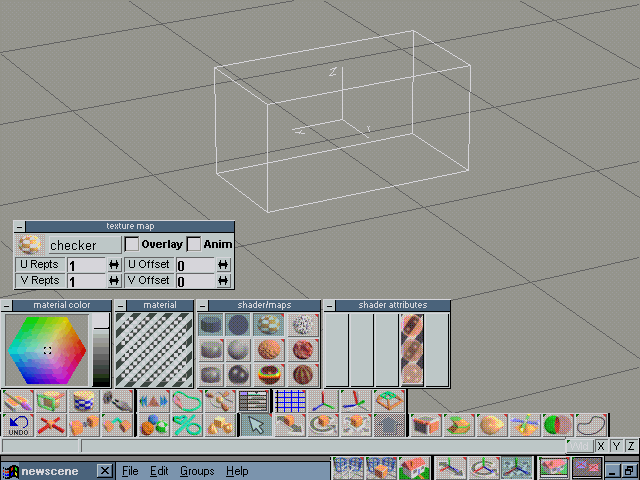The width and height of the screenshot is (640, 480).
Task: Click the checker texture map shader sphere
Action: 266,325
